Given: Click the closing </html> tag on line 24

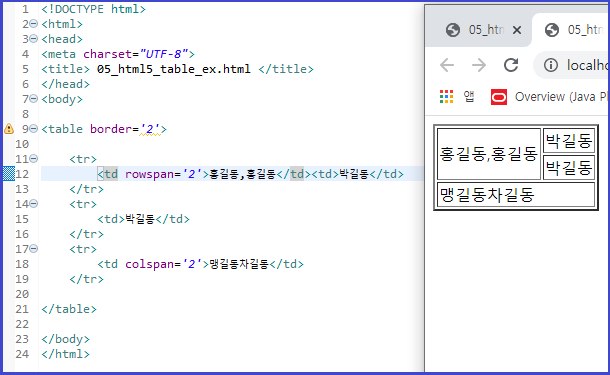Looking at the screenshot, I should [65, 354].
